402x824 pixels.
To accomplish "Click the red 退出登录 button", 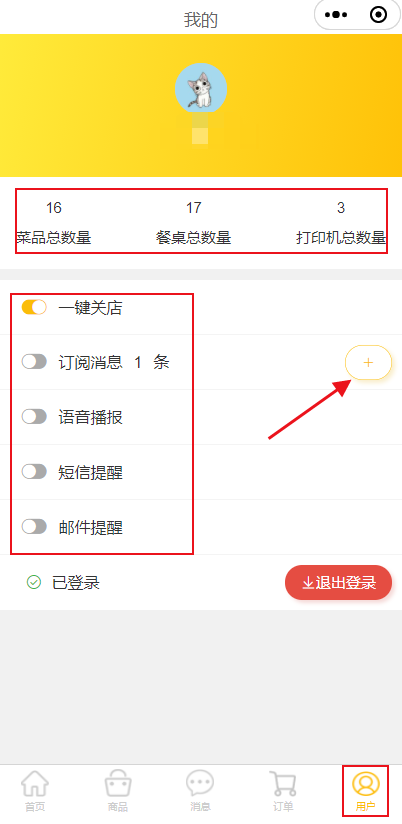I will click(x=338, y=582).
